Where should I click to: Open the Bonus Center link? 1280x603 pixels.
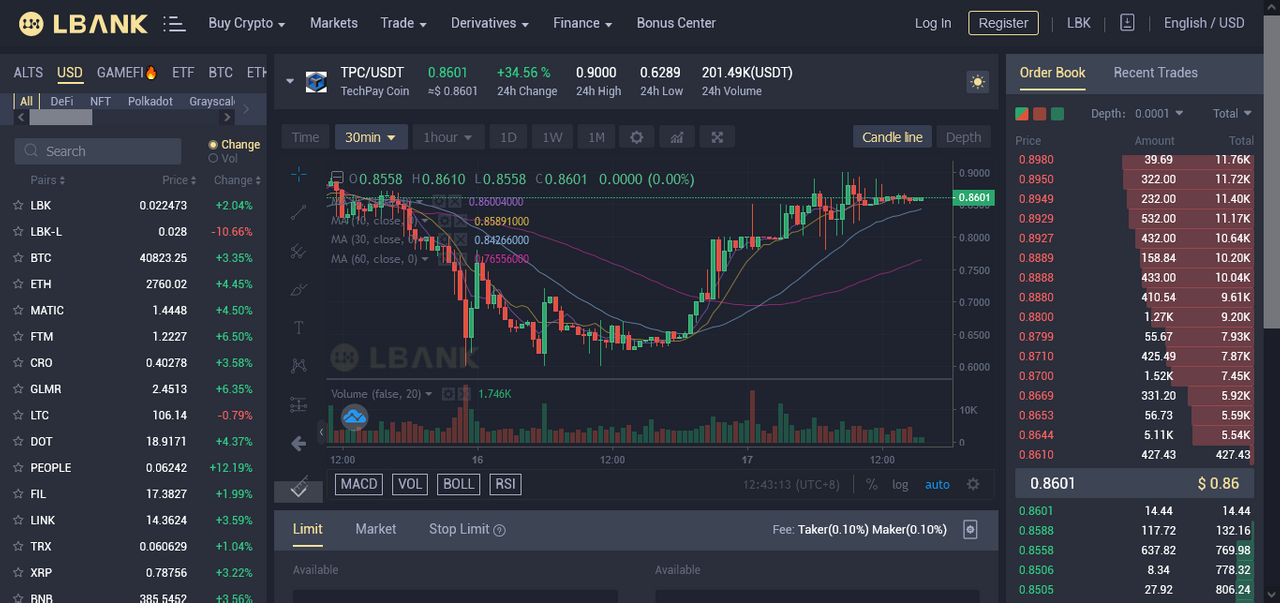click(x=676, y=23)
